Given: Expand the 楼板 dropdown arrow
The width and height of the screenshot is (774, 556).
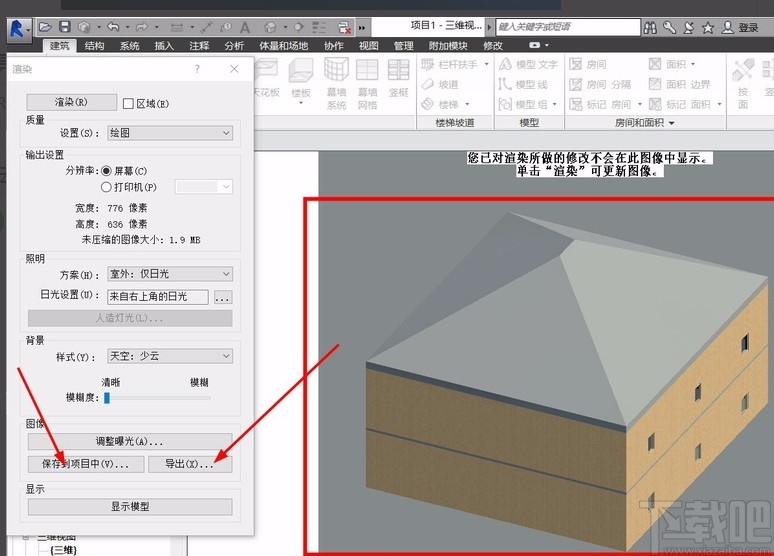Looking at the screenshot, I should pos(301,104).
